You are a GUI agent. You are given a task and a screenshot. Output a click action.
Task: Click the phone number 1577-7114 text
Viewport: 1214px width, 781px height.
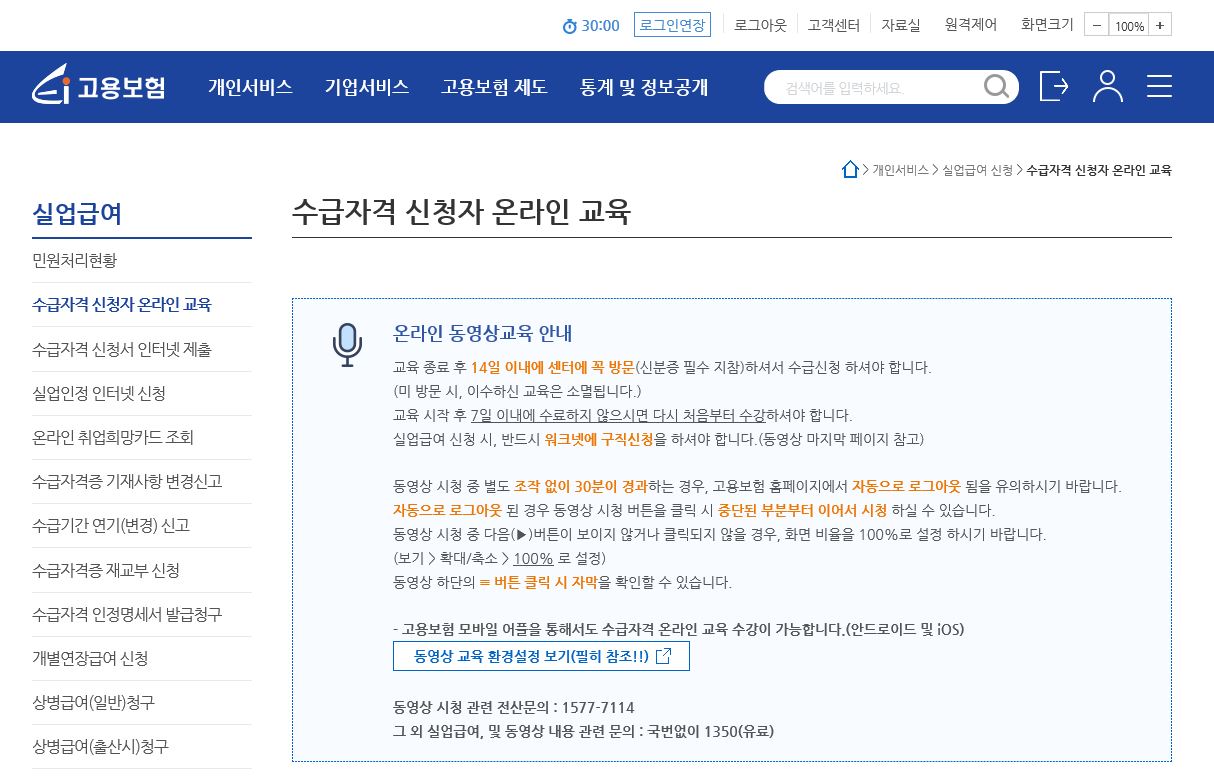(x=597, y=707)
